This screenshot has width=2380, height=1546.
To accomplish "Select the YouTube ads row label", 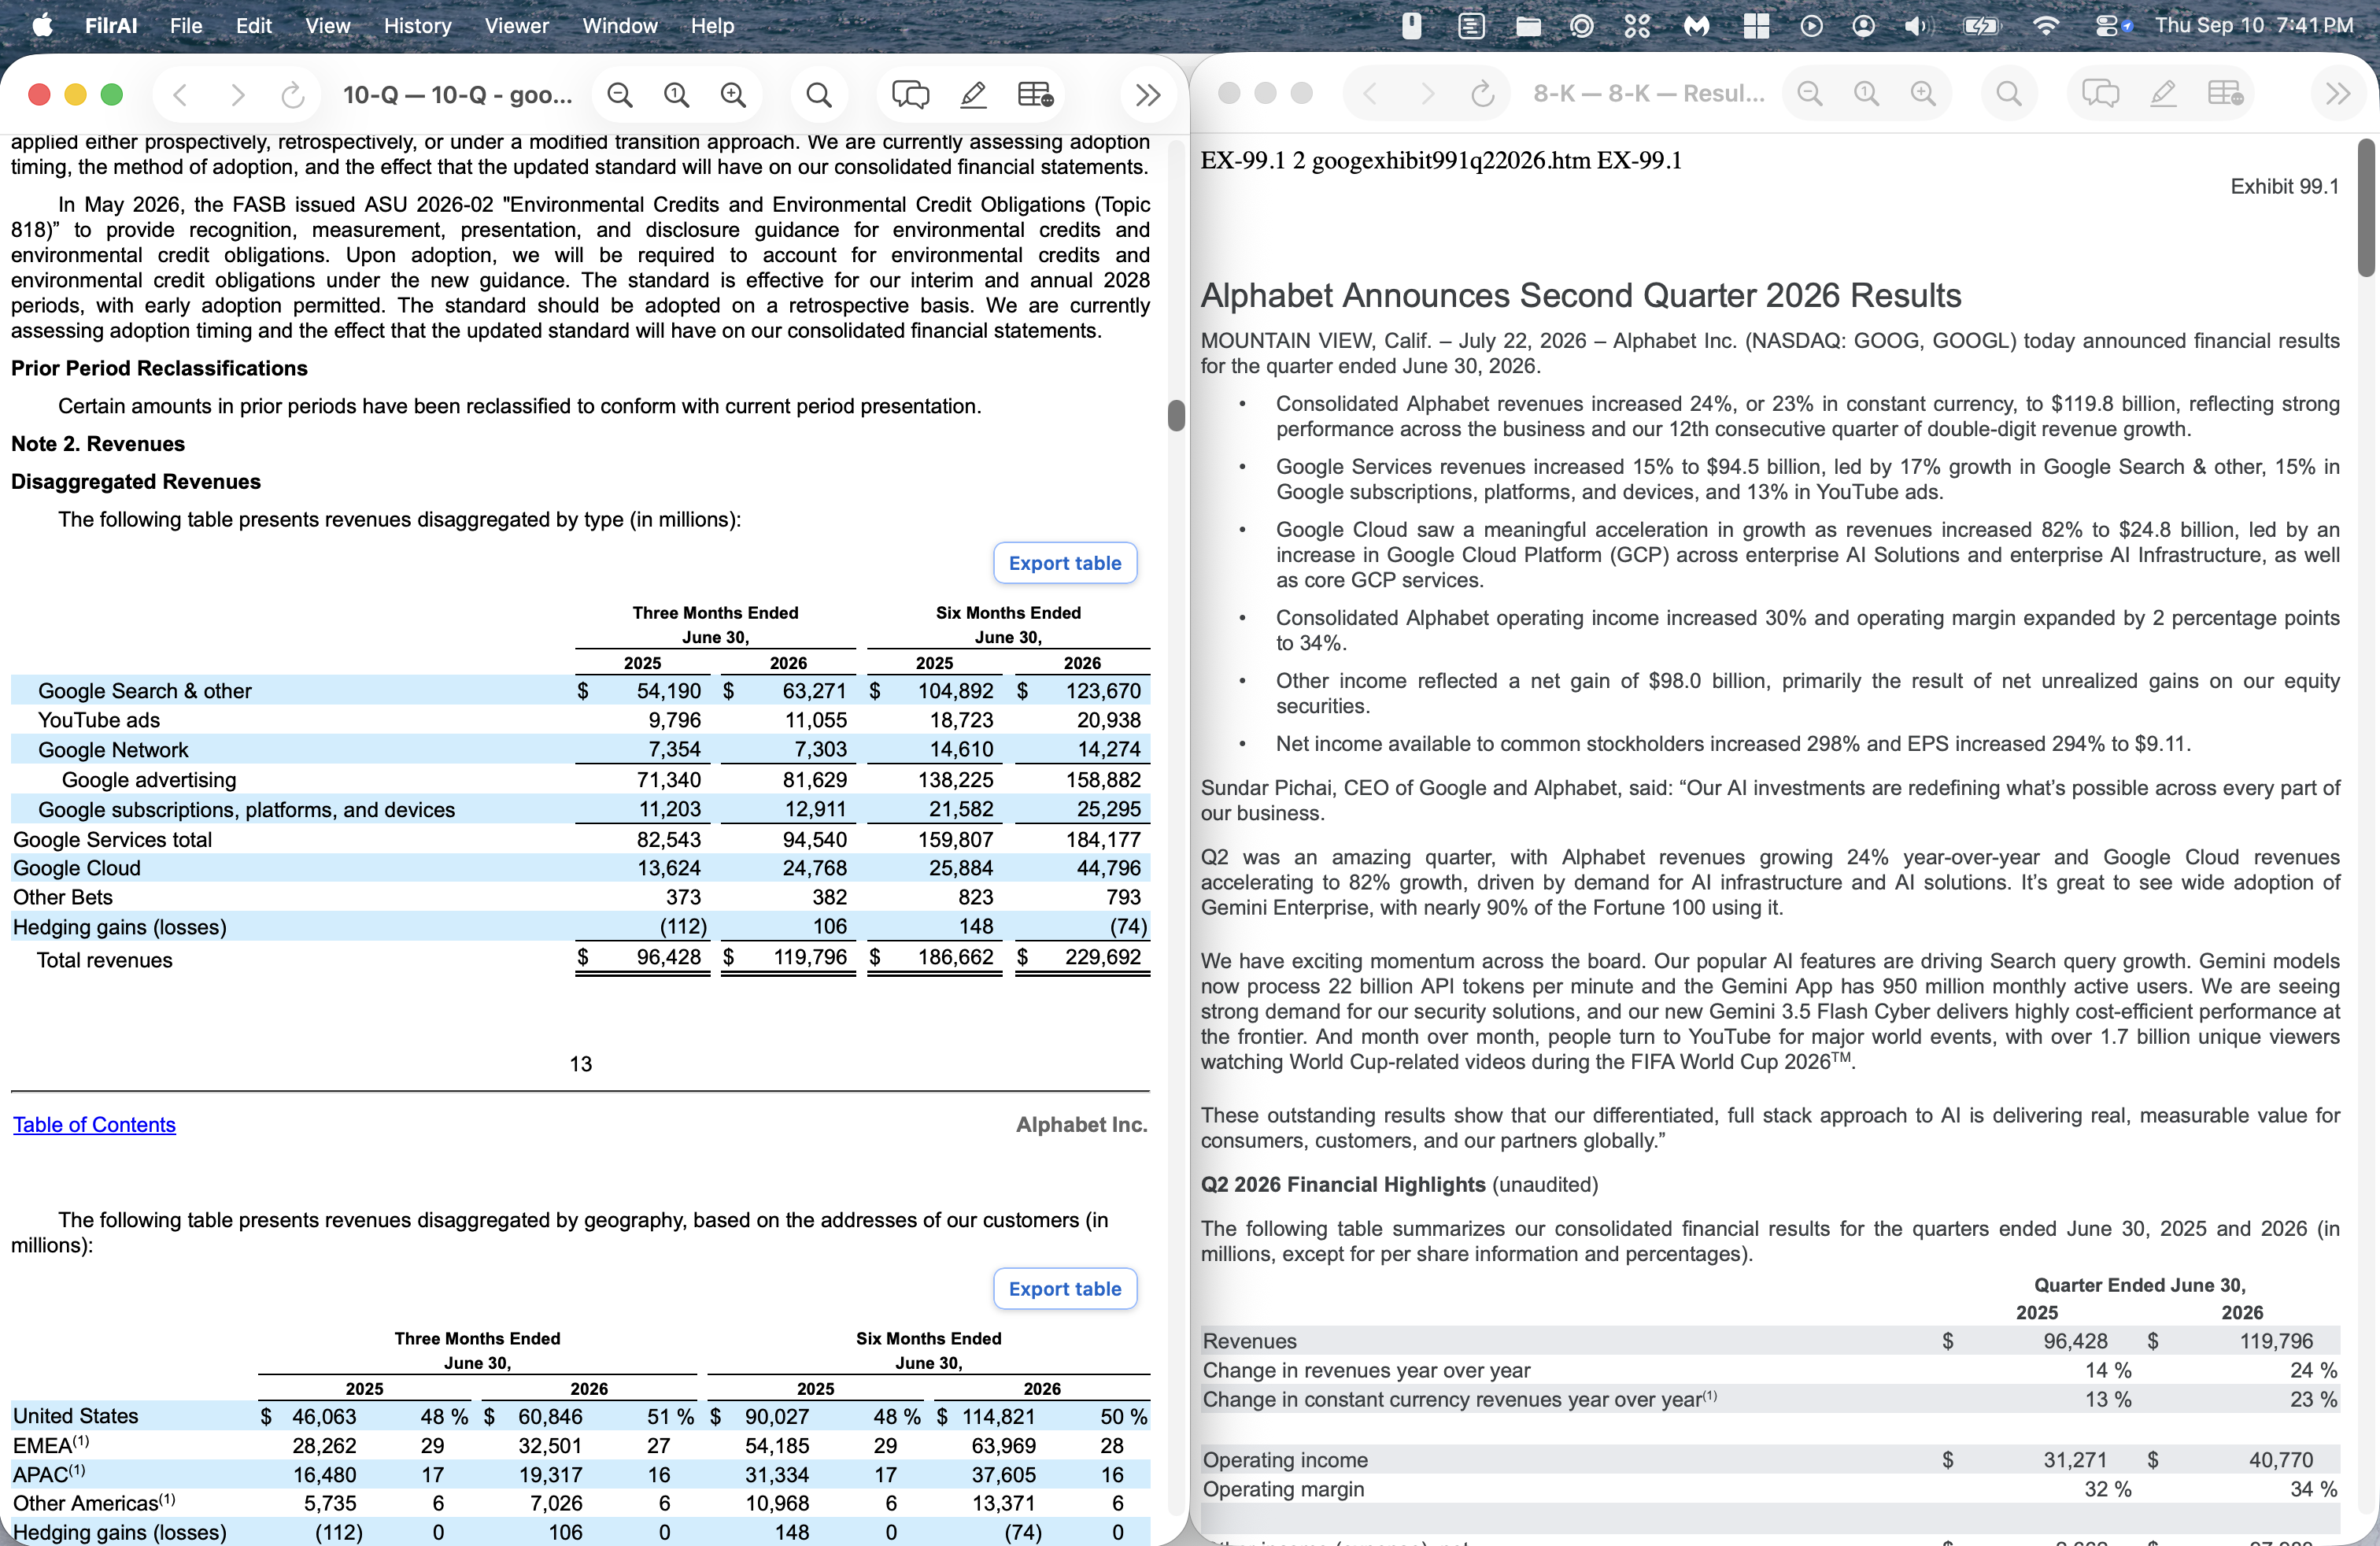I will pos(99,720).
